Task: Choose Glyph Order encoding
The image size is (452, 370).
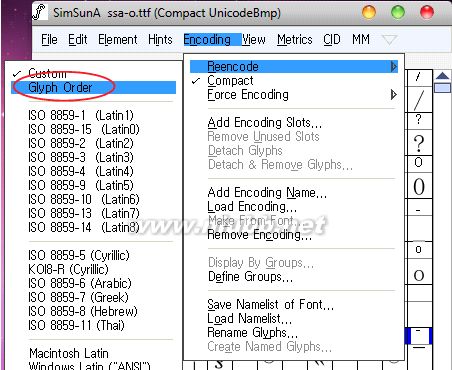Action: [93, 88]
